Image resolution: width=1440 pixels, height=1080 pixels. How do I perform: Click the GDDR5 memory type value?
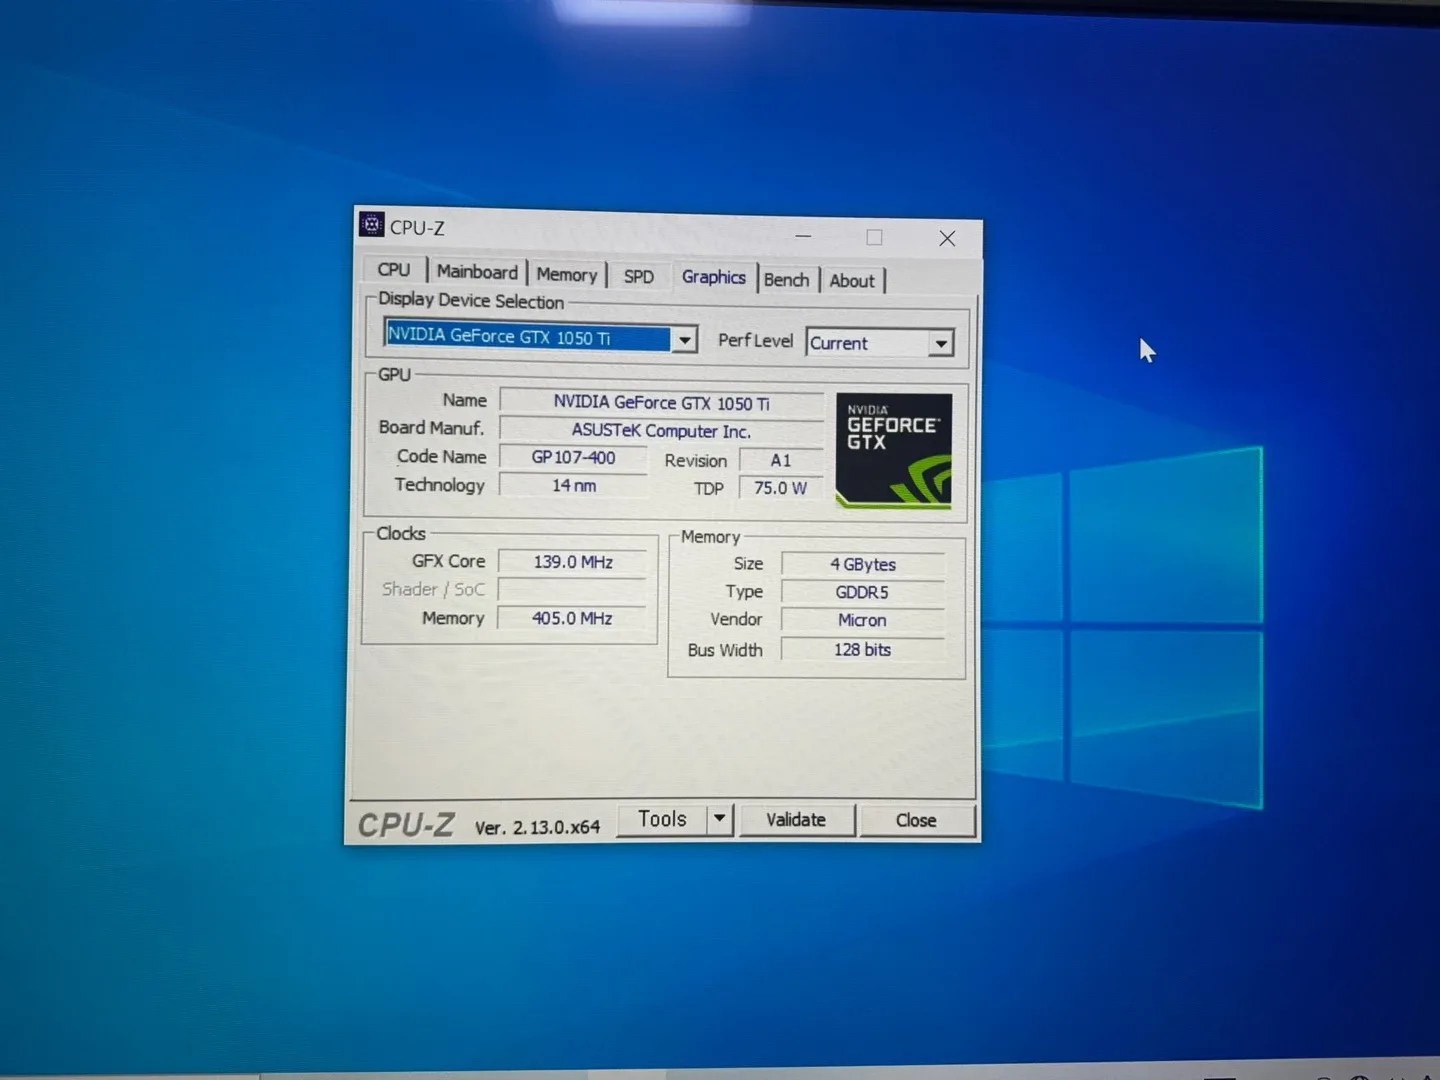pos(863,592)
